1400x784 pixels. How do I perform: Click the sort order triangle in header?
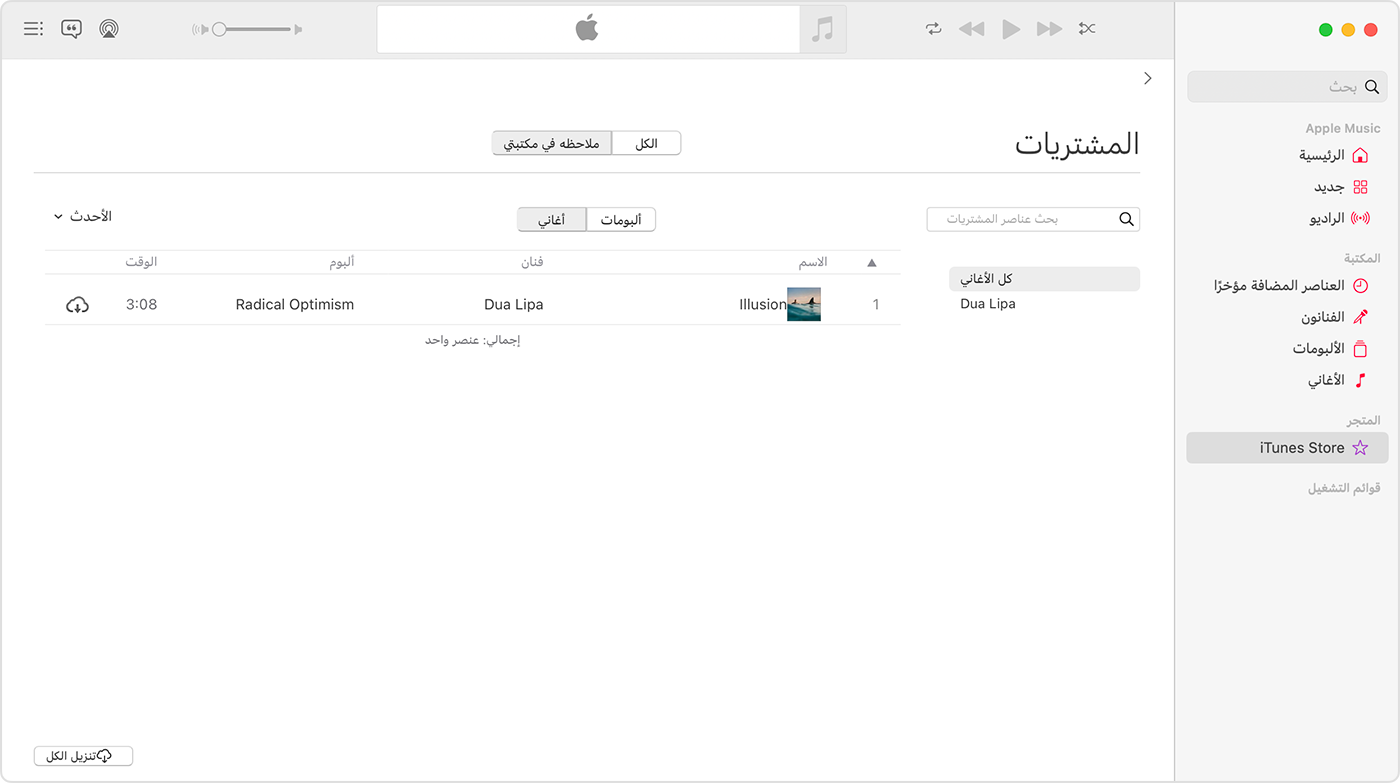[x=871, y=263]
